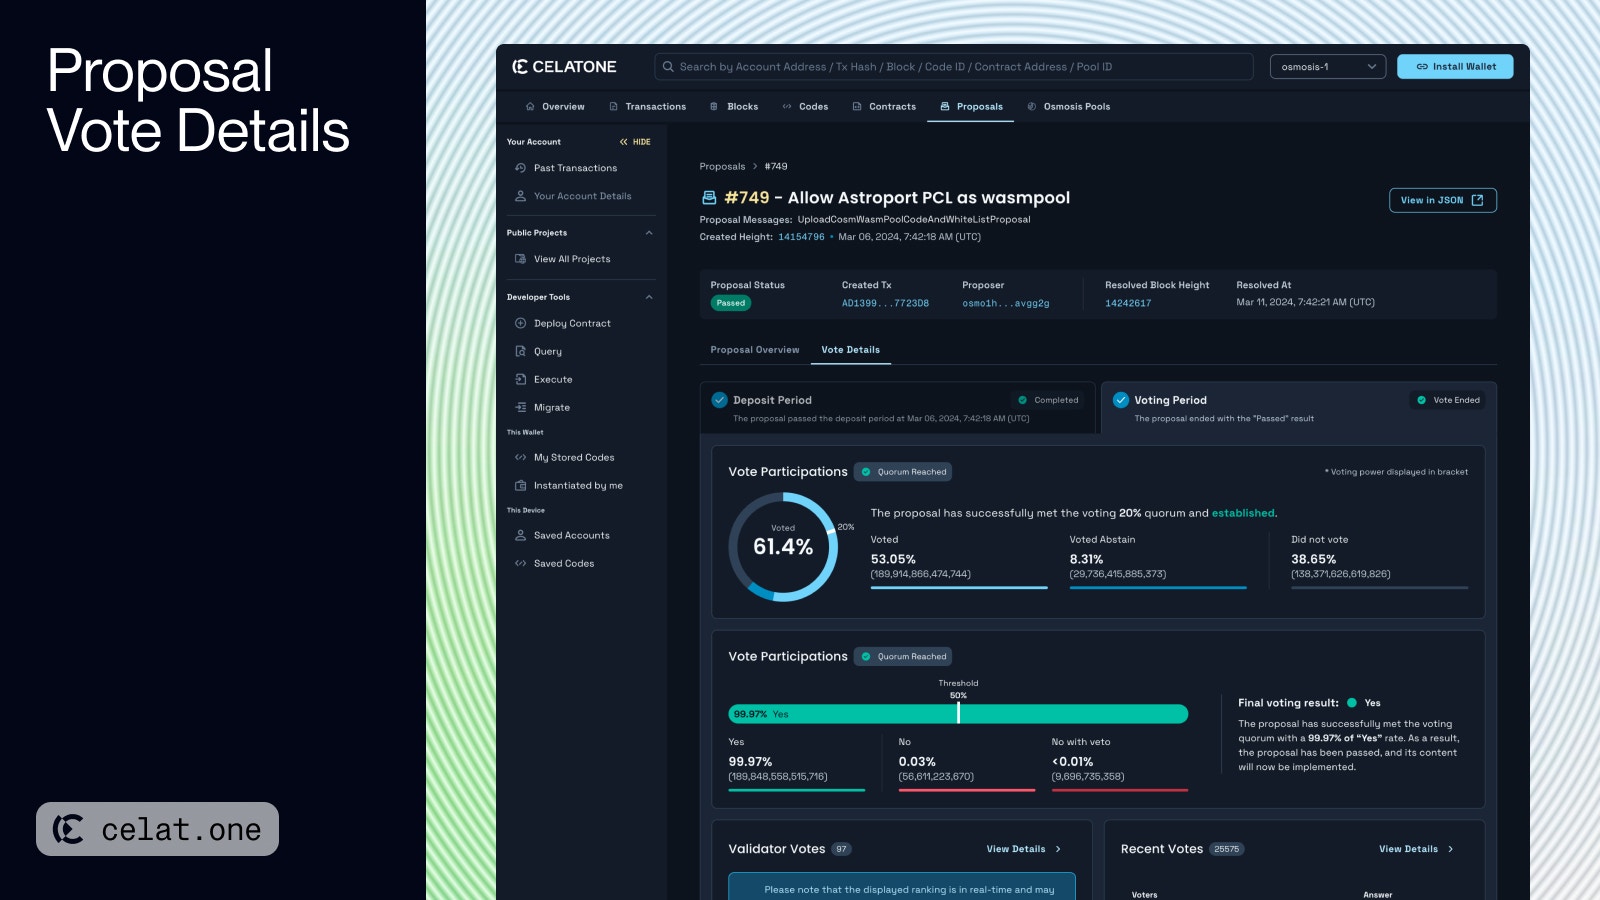Screen dimensions: 1600x900
Task: Click the Instantiated by me icon
Action: click(520, 485)
